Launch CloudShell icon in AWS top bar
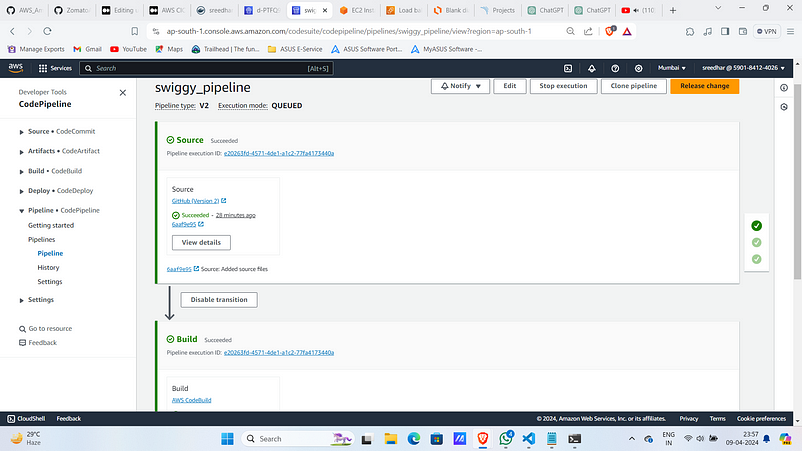Image resolution: width=802 pixels, height=451 pixels. [x=568, y=68]
